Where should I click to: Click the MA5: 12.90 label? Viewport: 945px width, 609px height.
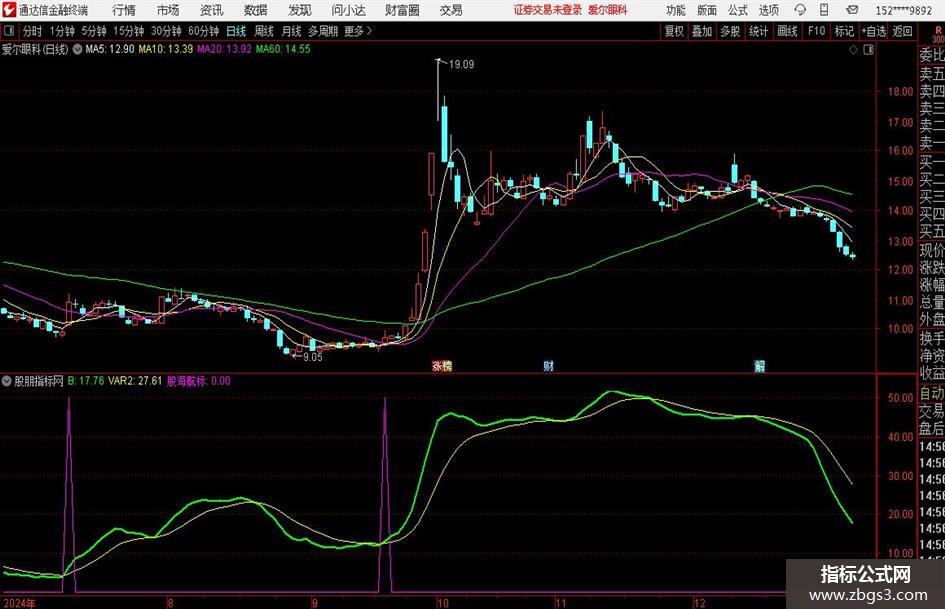[x=110, y=49]
